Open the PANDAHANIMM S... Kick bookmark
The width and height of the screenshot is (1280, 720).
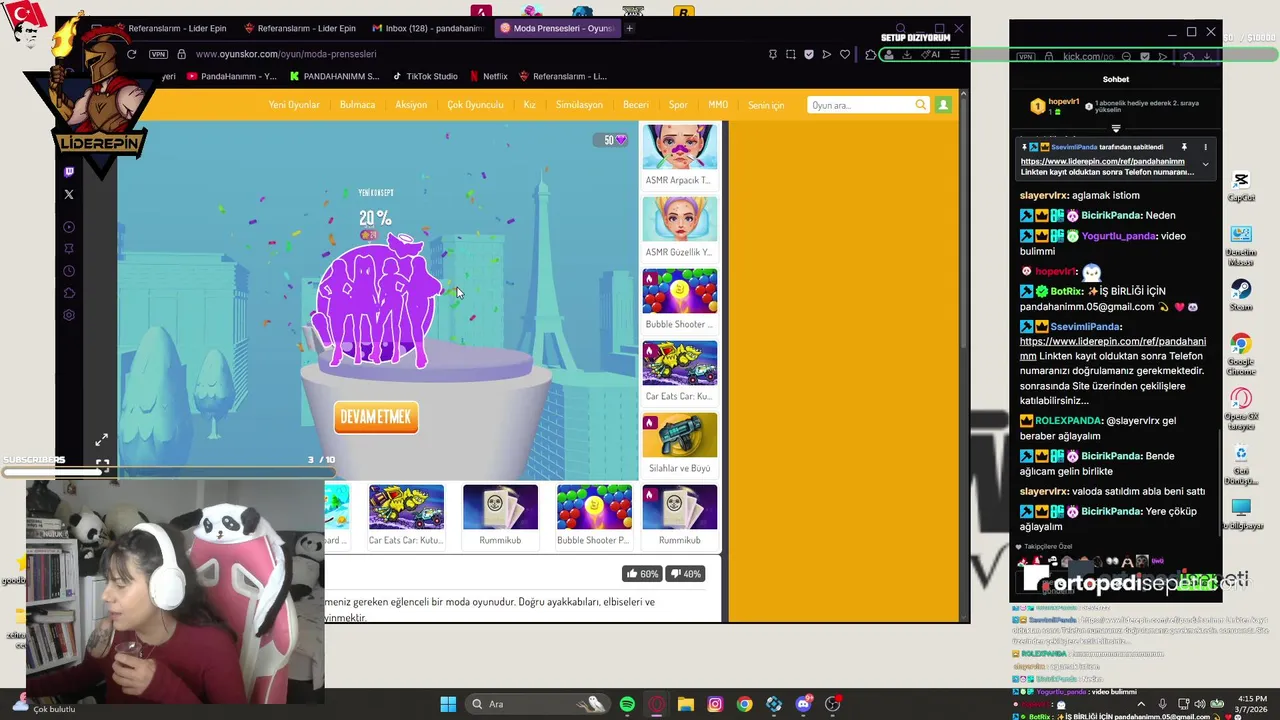[335, 76]
